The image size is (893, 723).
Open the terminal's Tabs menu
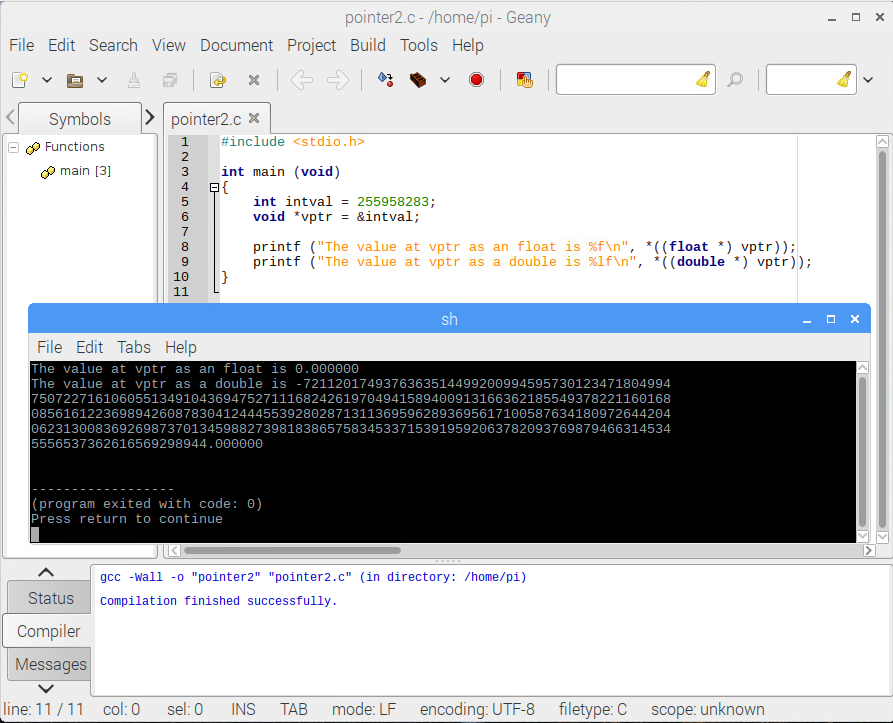tap(133, 347)
